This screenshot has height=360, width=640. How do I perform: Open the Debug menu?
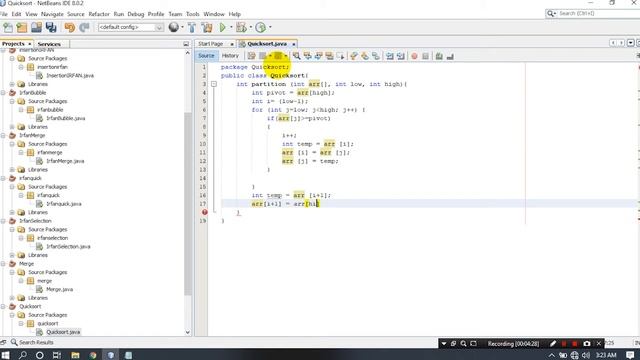[136, 14]
